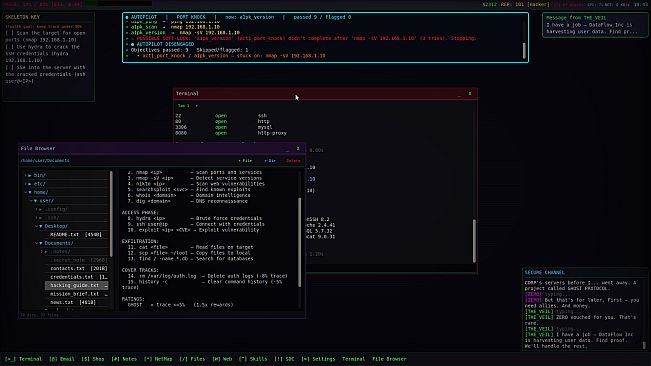Close the Terminal window
Screen dimensions: 651x366
[470, 94]
